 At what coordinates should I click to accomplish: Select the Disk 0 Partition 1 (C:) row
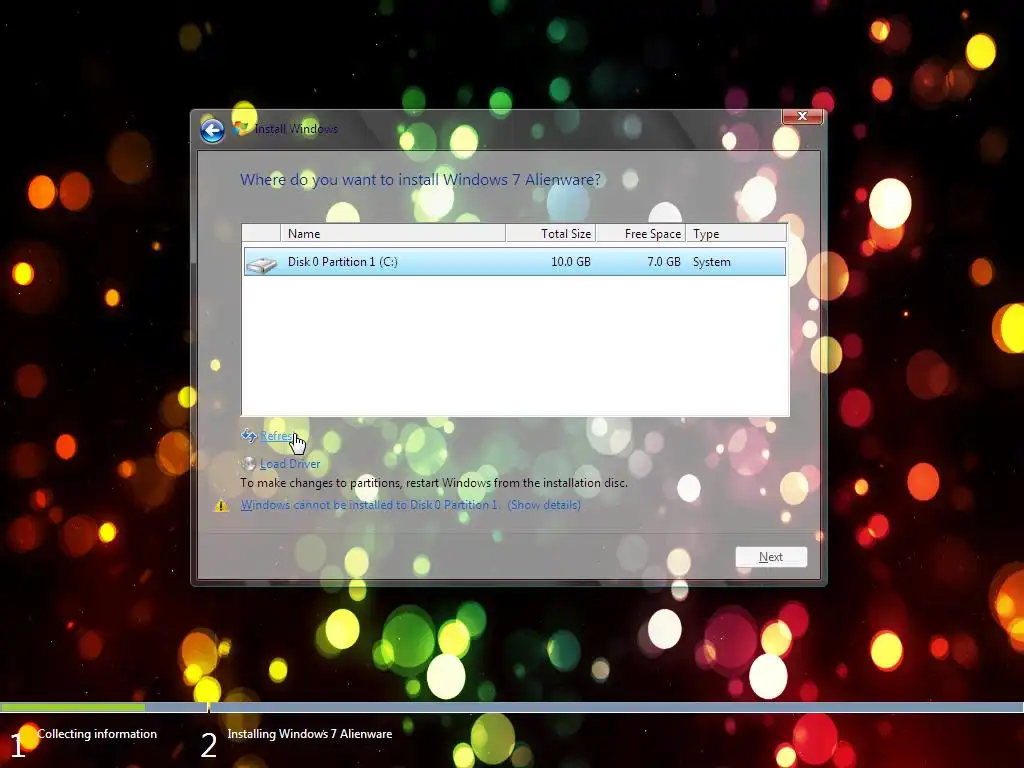coord(515,262)
